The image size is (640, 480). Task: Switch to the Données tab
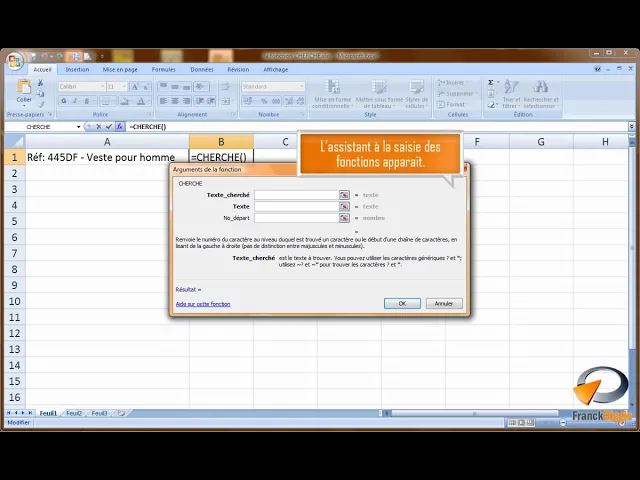pos(202,70)
